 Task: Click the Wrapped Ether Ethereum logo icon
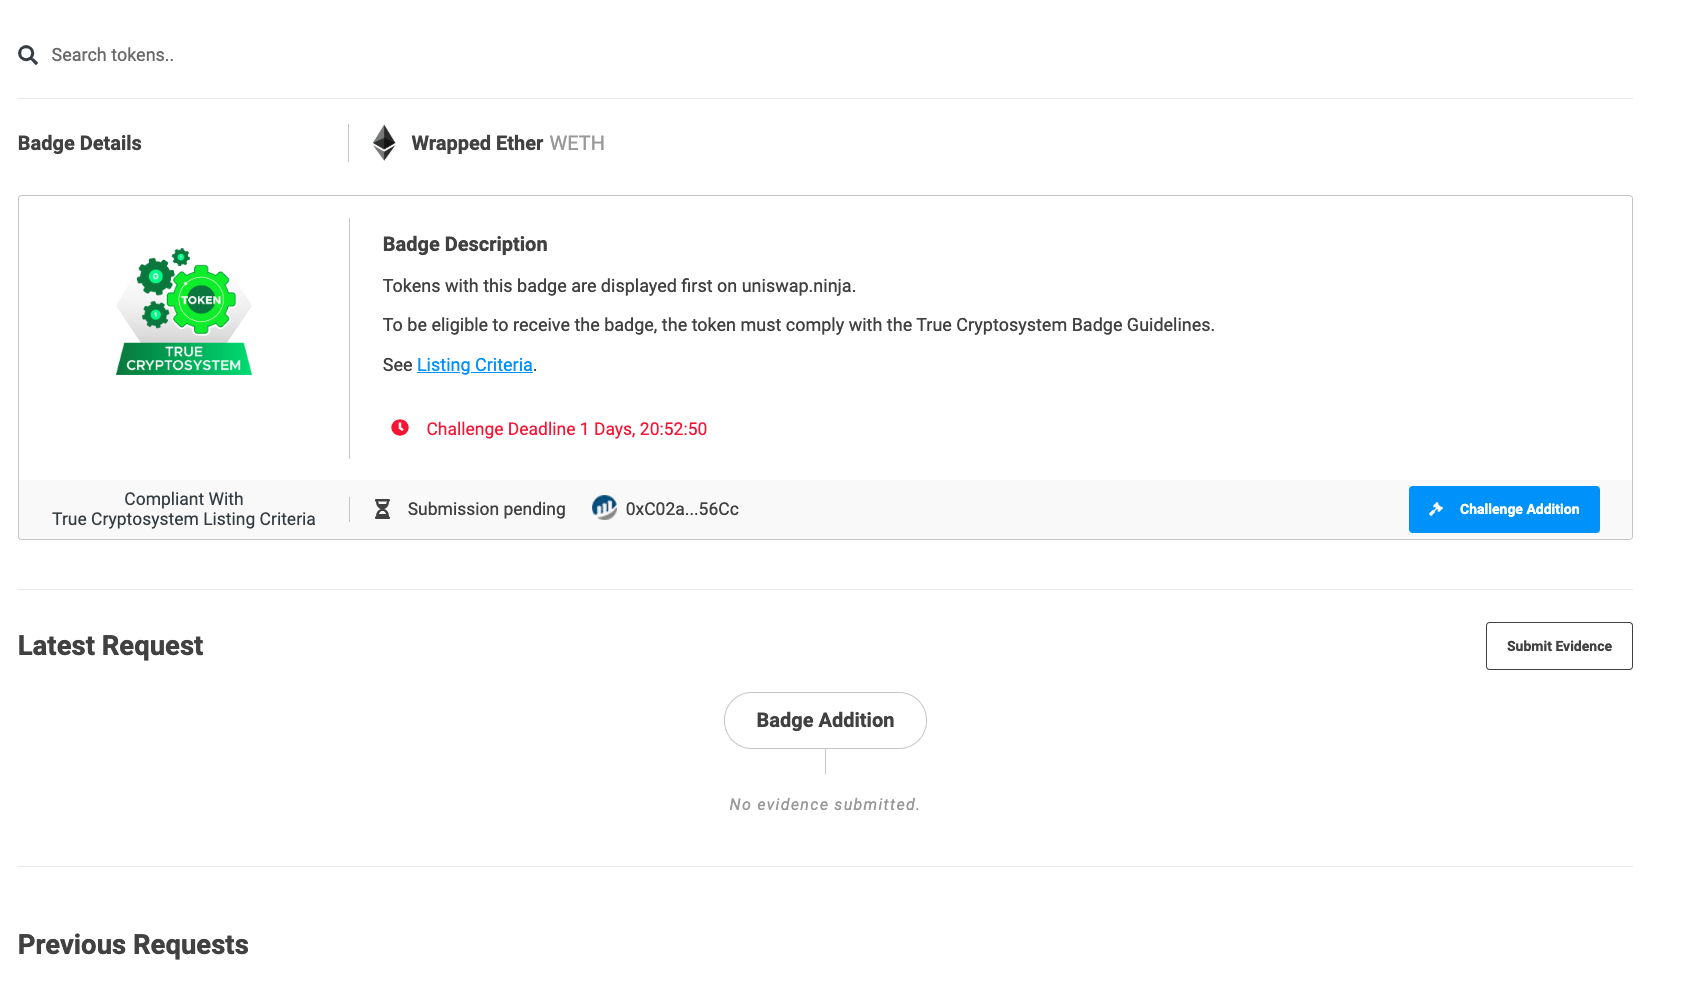pyautogui.click(x=384, y=143)
